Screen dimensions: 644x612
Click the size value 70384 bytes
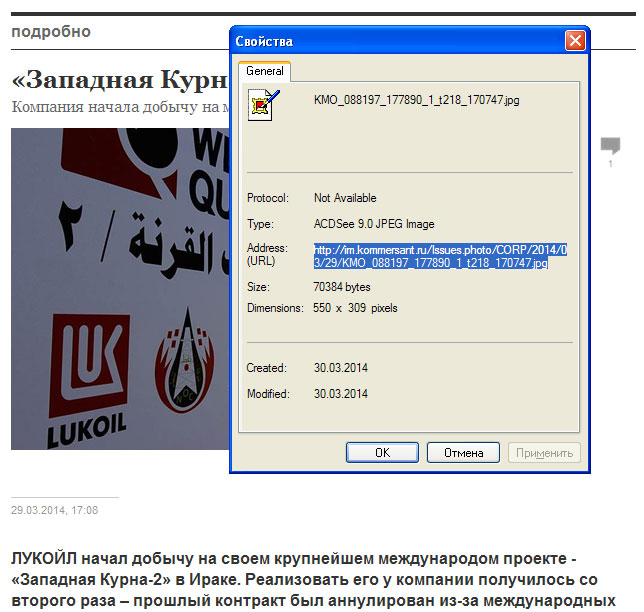pyautogui.click(x=342, y=287)
